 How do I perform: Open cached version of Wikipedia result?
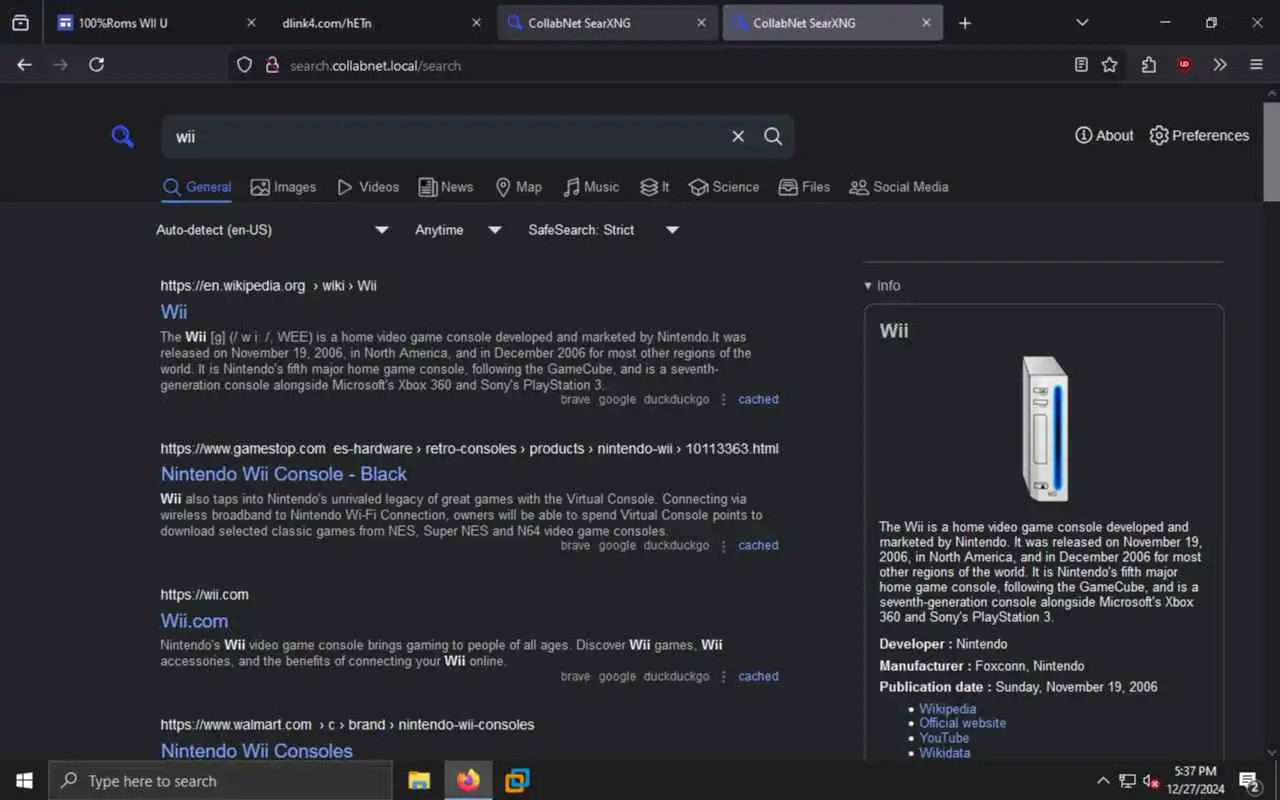758,399
